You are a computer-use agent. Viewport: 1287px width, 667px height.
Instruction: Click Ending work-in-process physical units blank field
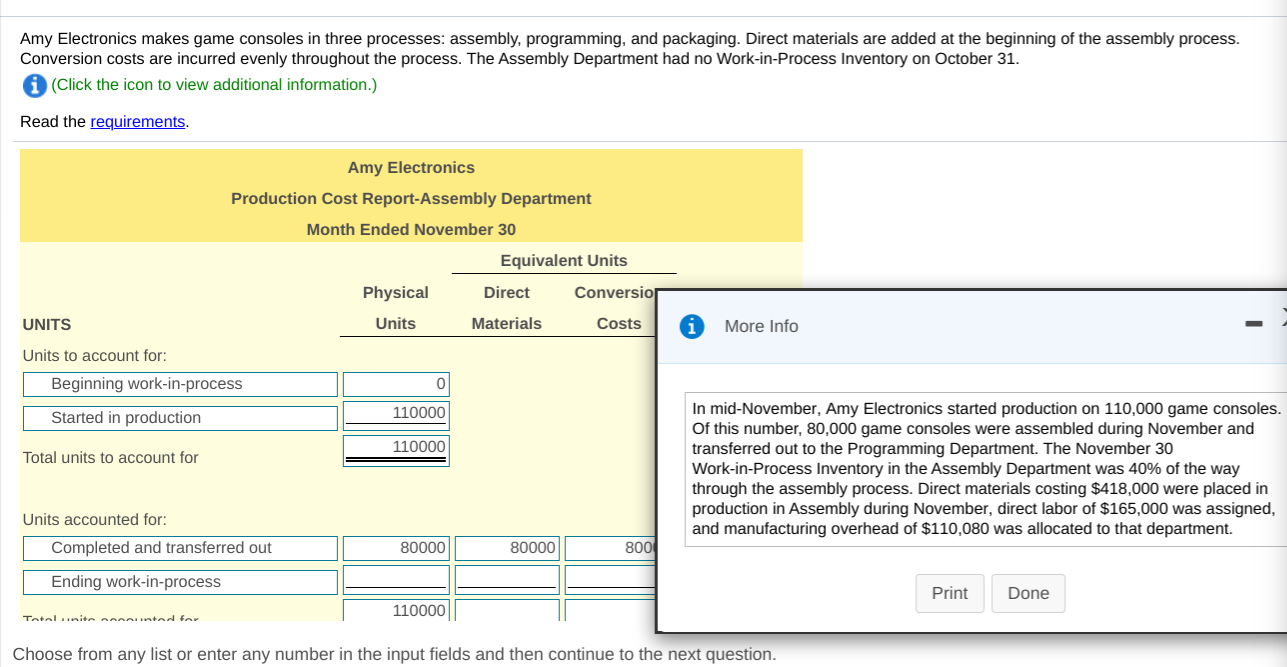click(395, 579)
